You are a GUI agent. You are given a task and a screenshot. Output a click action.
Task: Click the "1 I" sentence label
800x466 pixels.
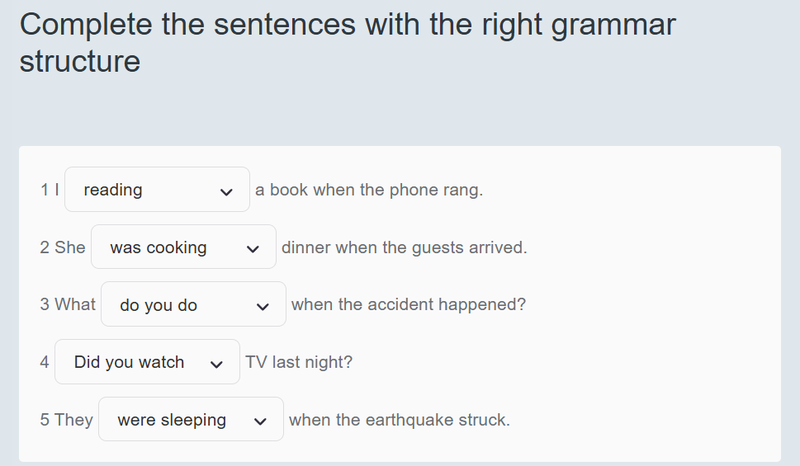[x=50, y=190]
